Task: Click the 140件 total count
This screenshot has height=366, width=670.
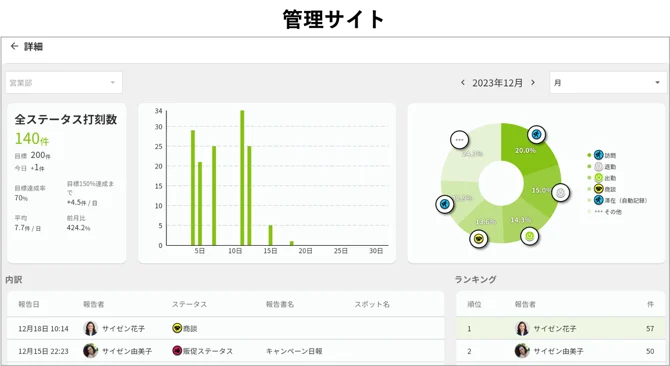Action: 32,138
